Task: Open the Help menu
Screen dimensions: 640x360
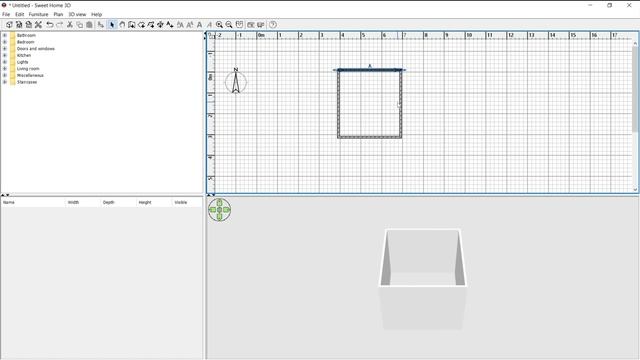Action: pos(96,14)
